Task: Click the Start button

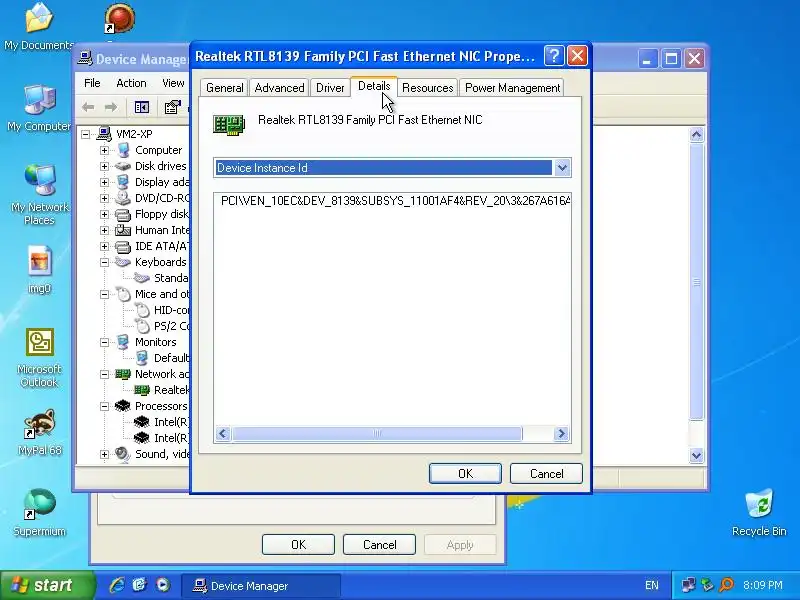Action: [47, 585]
